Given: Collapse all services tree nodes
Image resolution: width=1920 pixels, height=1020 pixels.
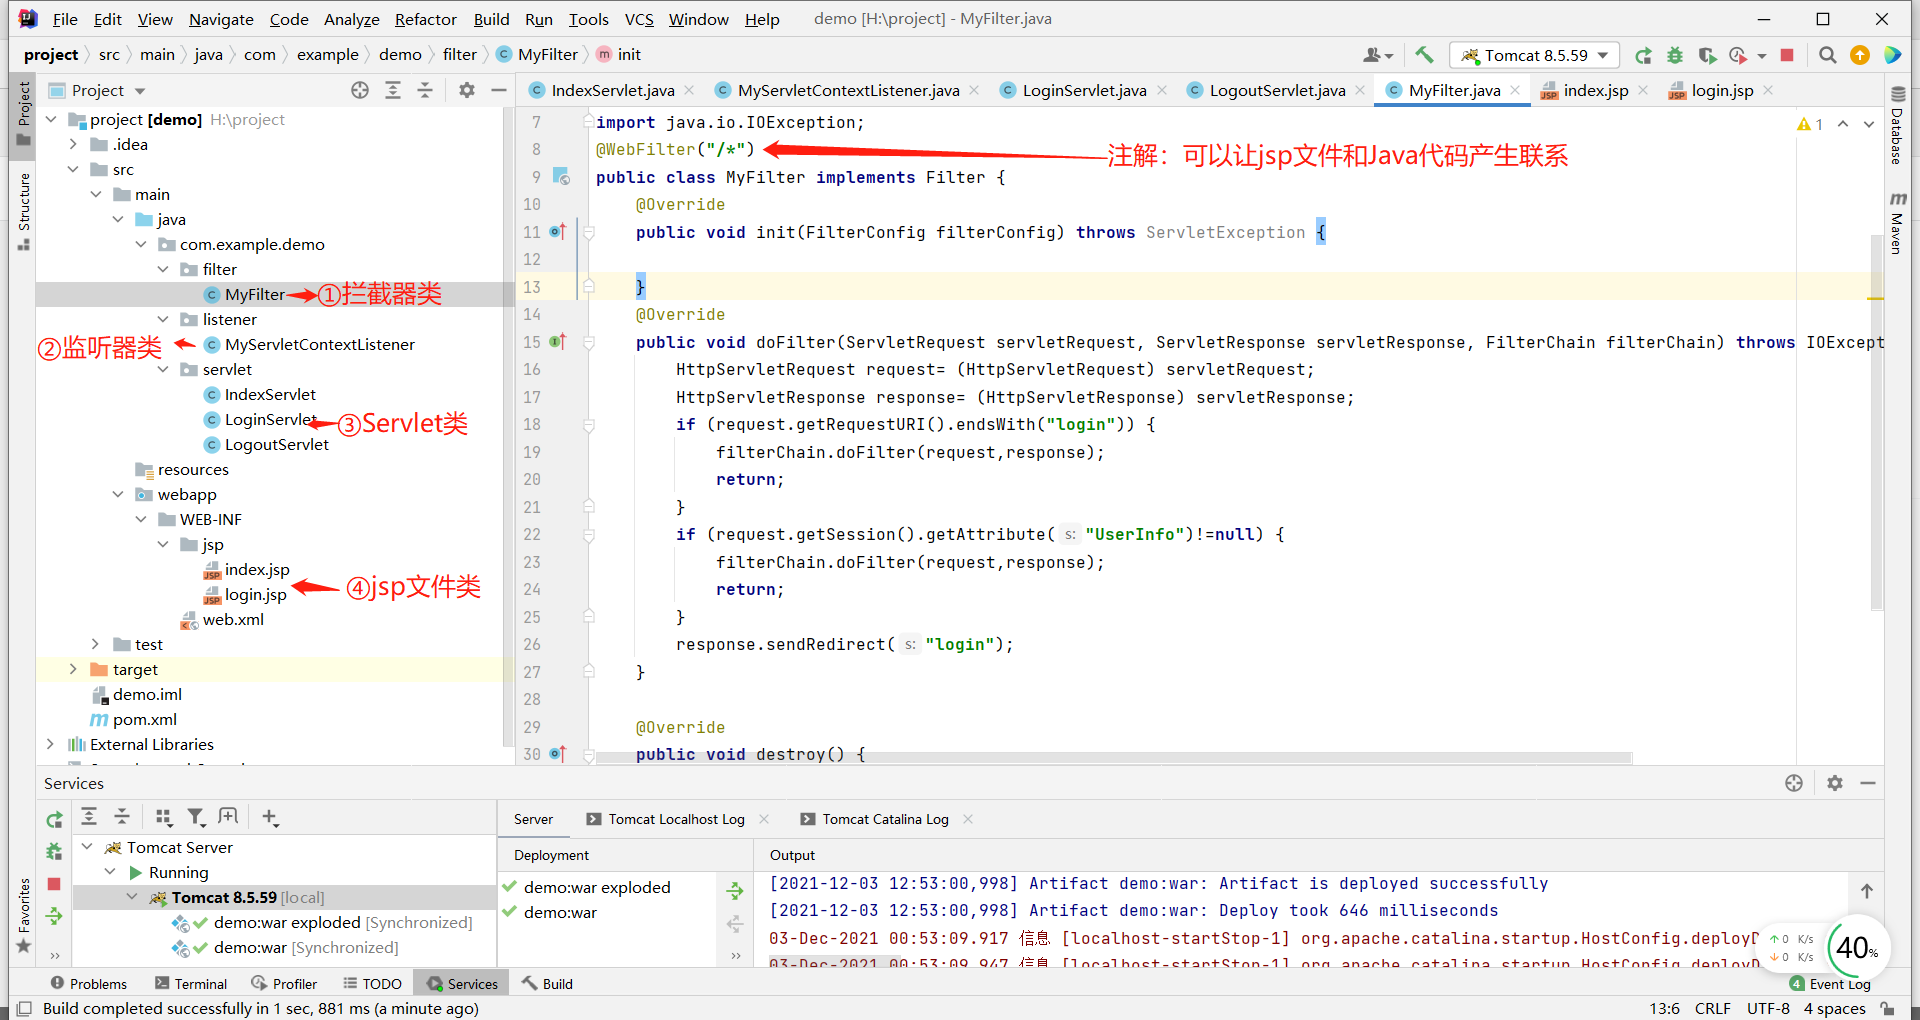Looking at the screenshot, I should (x=122, y=817).
